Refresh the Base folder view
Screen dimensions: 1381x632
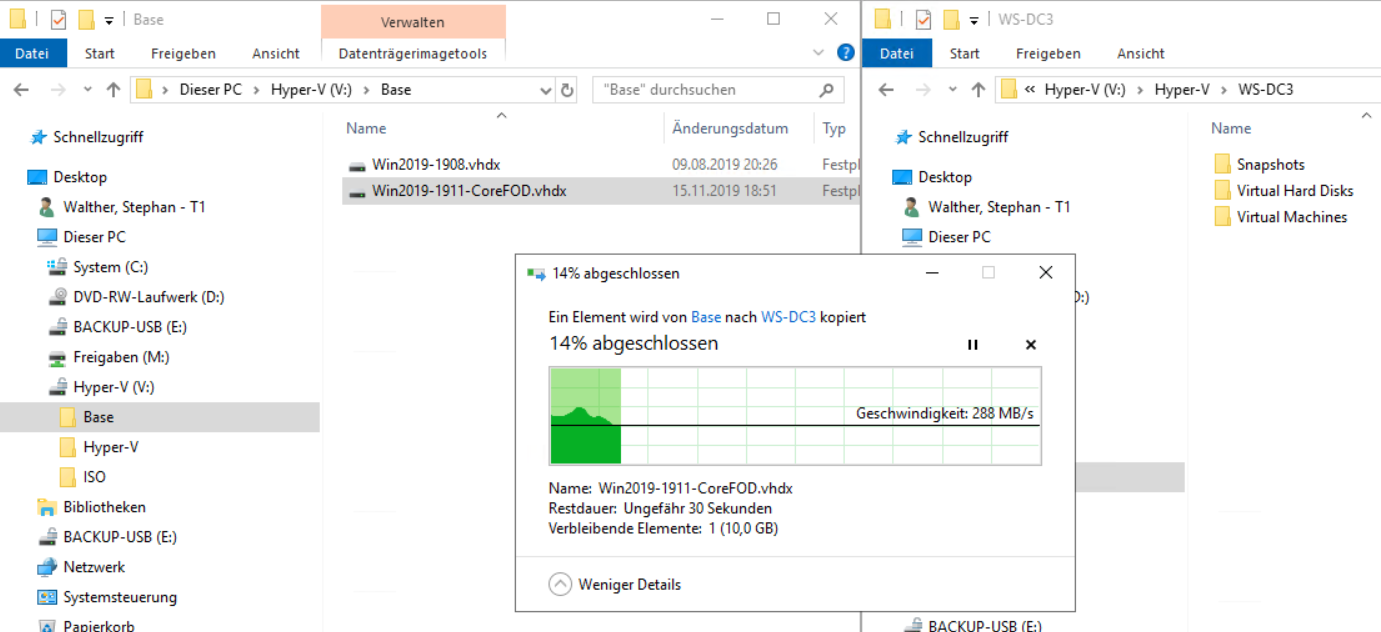pyautogui.click(x=567, y=90)
